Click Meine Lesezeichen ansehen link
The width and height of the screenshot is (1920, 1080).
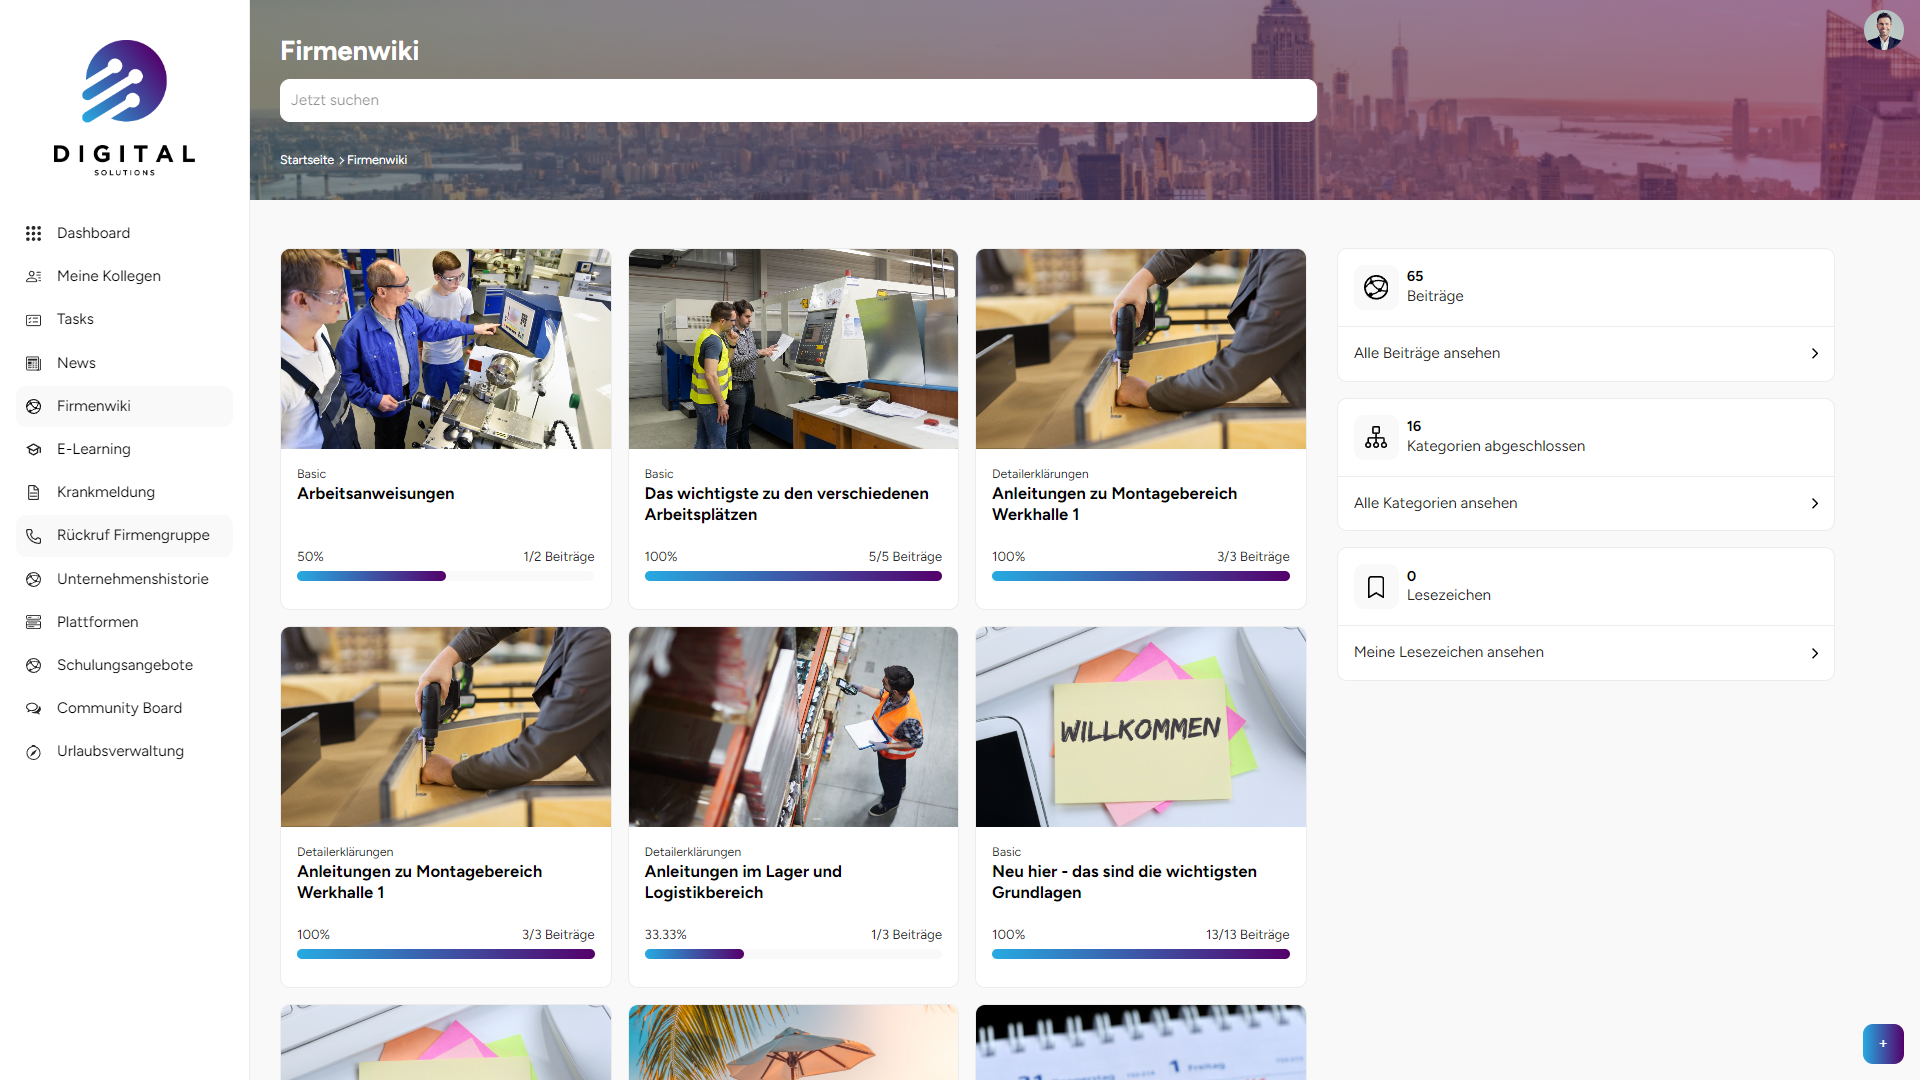pos(1449,652)
